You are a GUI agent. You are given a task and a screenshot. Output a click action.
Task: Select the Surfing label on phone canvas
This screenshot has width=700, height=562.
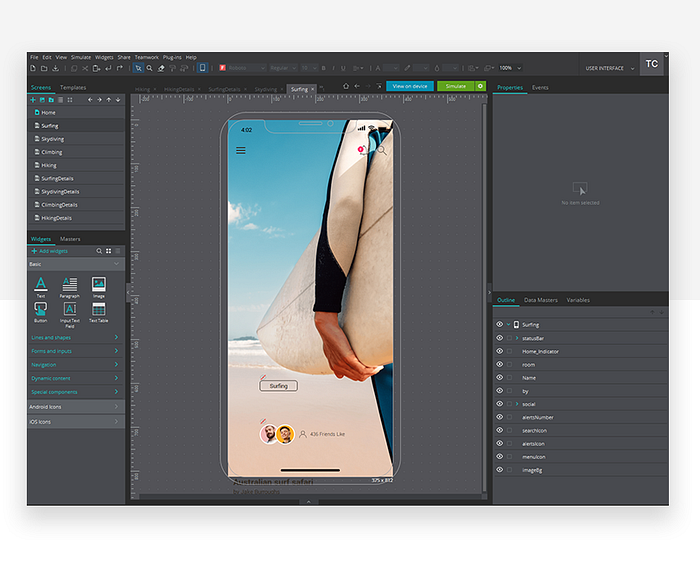(x=279, y=386)
